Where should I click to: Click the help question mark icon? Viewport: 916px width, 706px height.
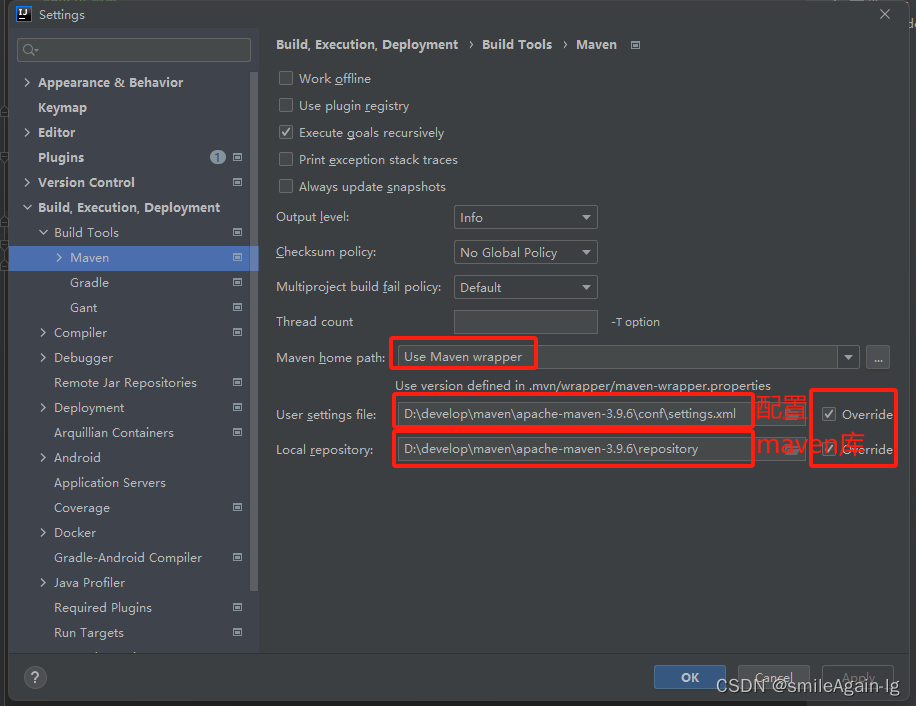point(34,677)
